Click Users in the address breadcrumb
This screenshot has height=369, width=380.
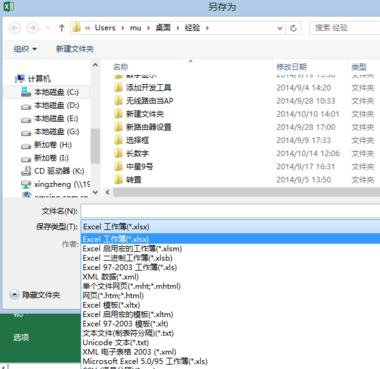[x=105, y=28]
